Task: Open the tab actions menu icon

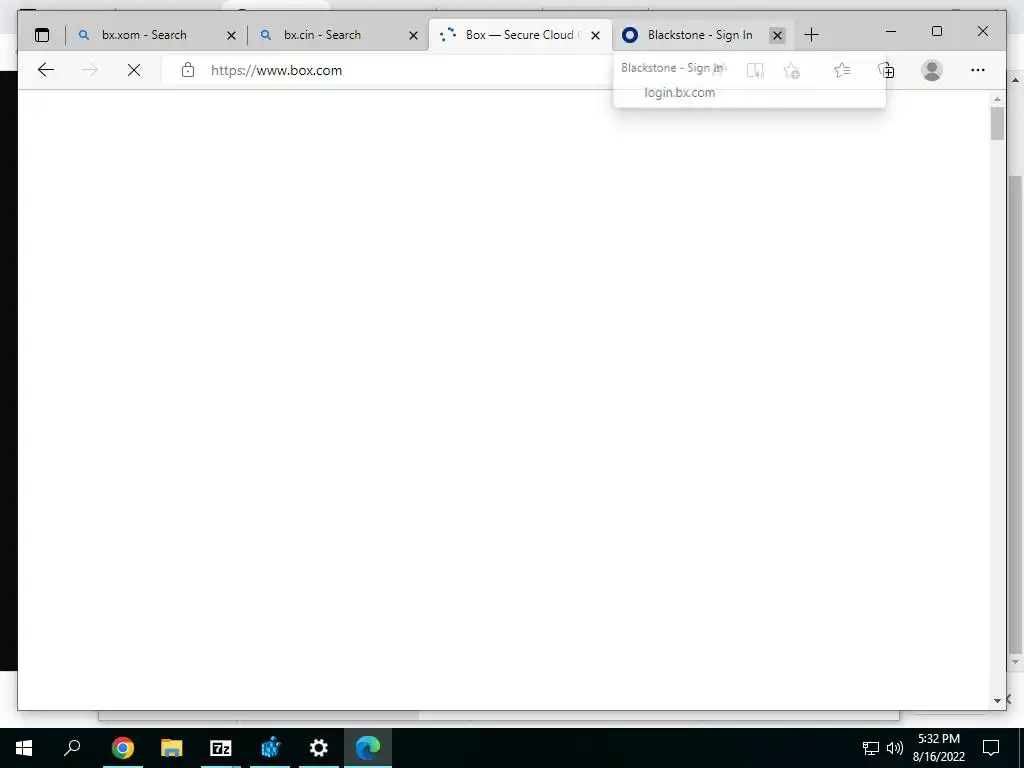Action: pyautogui.click(x=42, y=35)
